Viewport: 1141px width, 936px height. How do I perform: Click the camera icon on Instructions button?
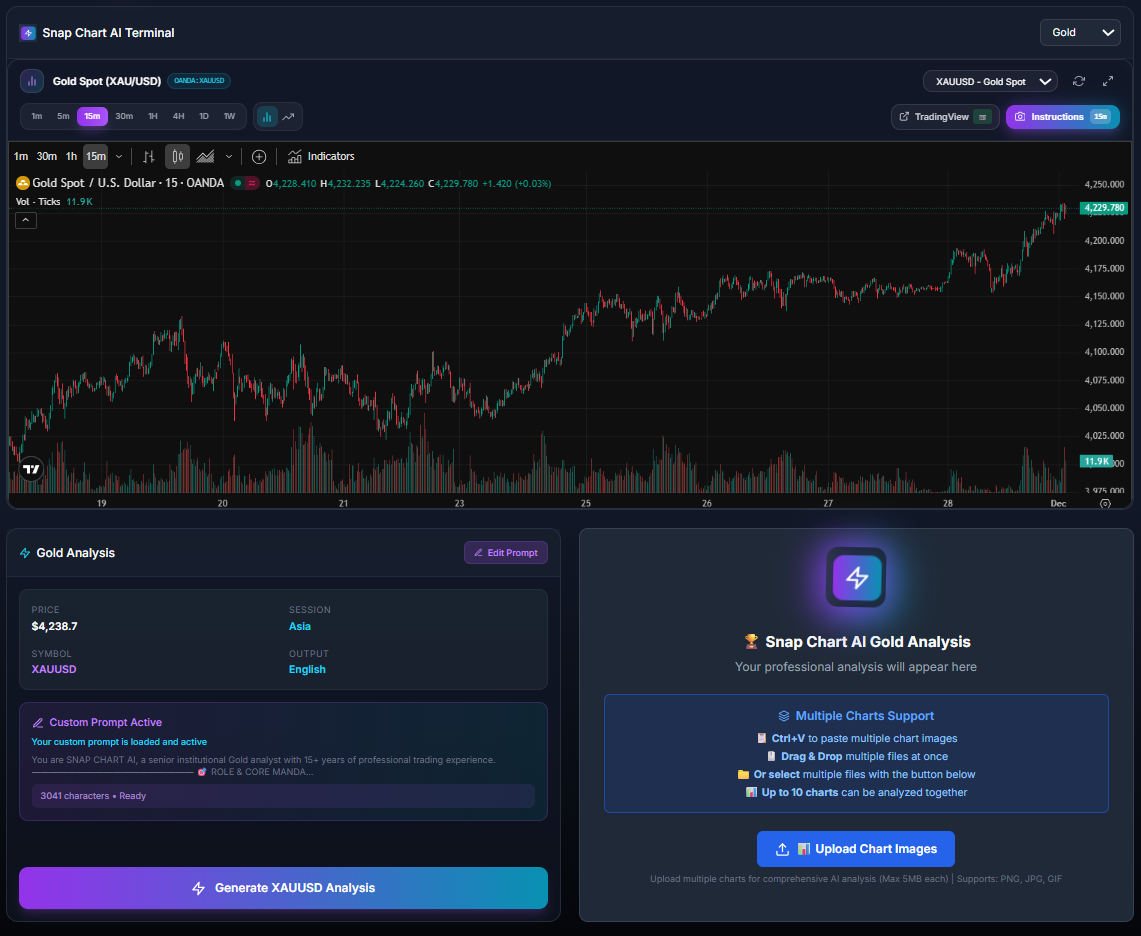click(x=1020, y=116)
